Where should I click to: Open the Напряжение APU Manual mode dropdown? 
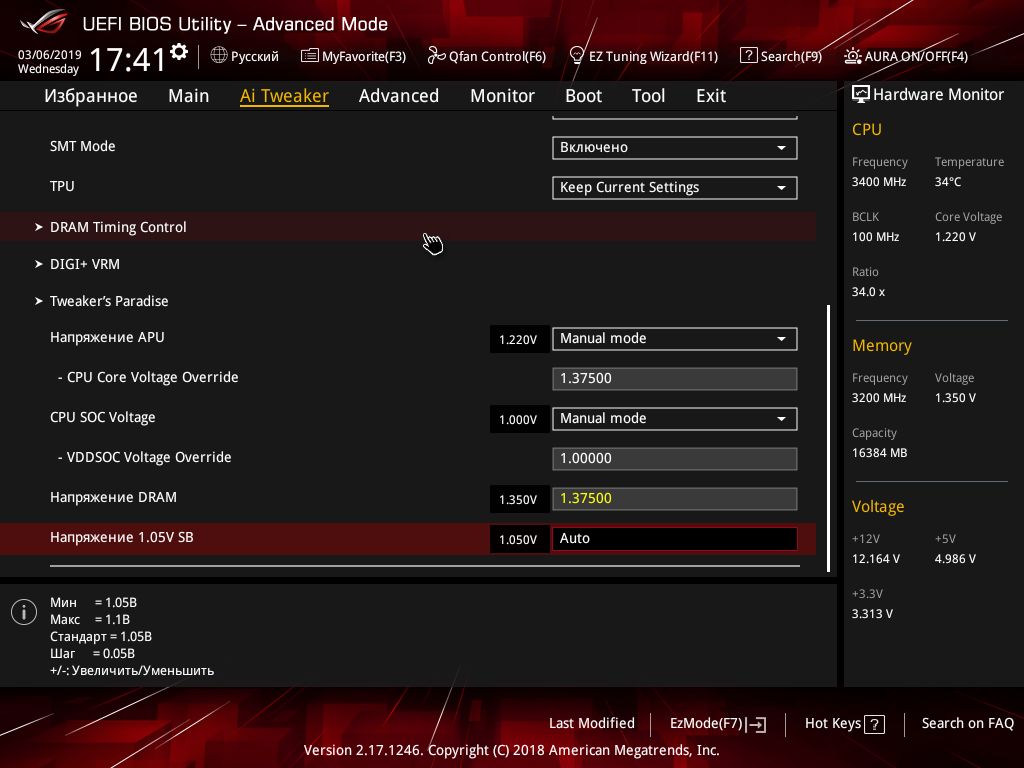click(674, 339)
